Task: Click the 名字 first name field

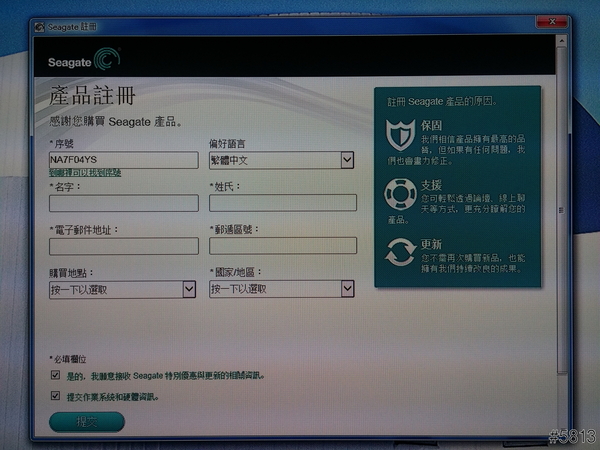Action: coord(124,203)
